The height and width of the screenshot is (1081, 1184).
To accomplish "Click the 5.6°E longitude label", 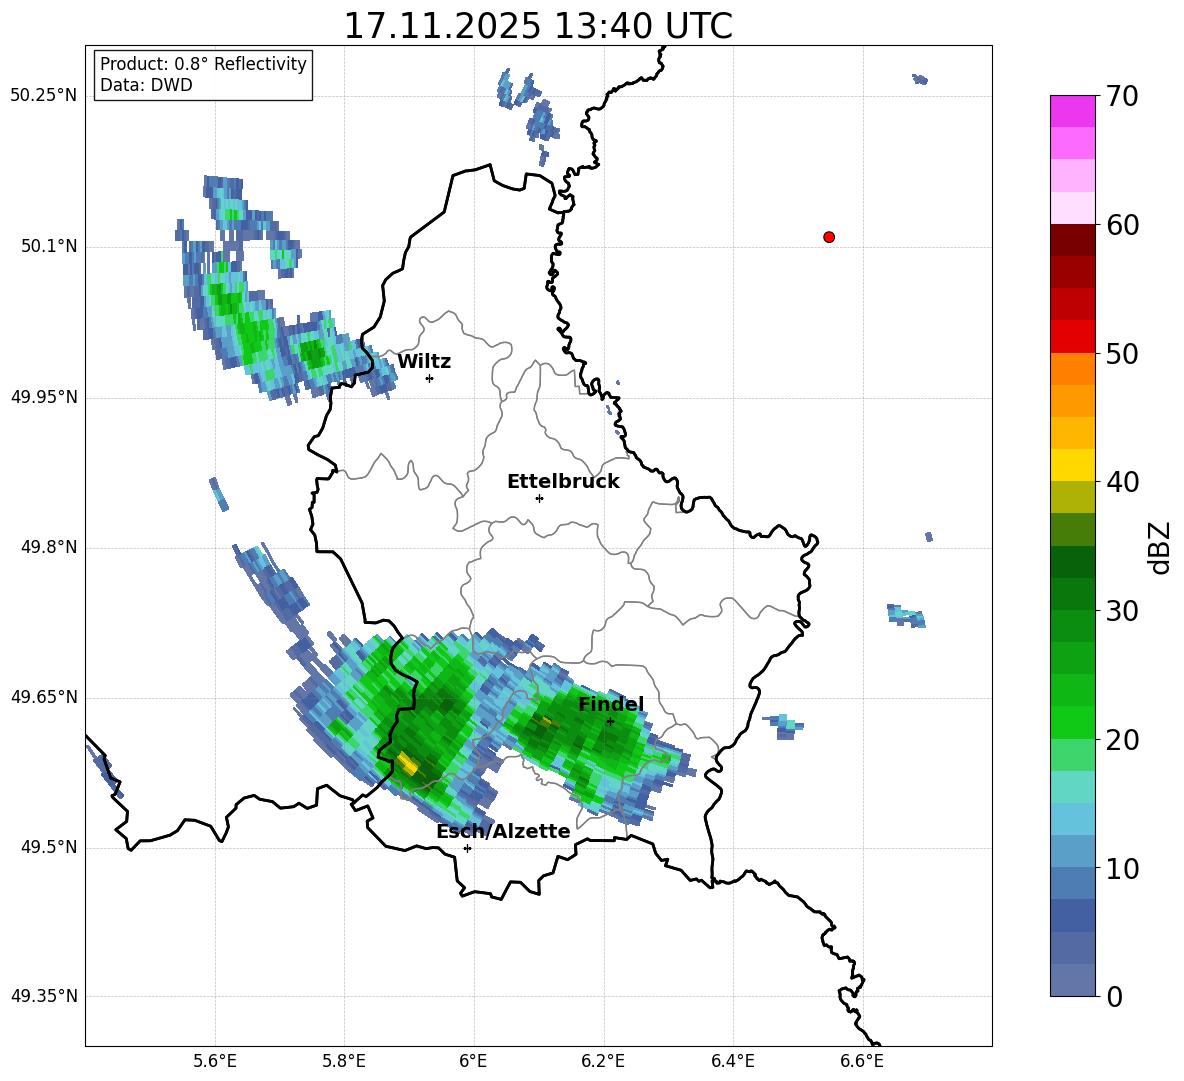I will (215, 1061).
